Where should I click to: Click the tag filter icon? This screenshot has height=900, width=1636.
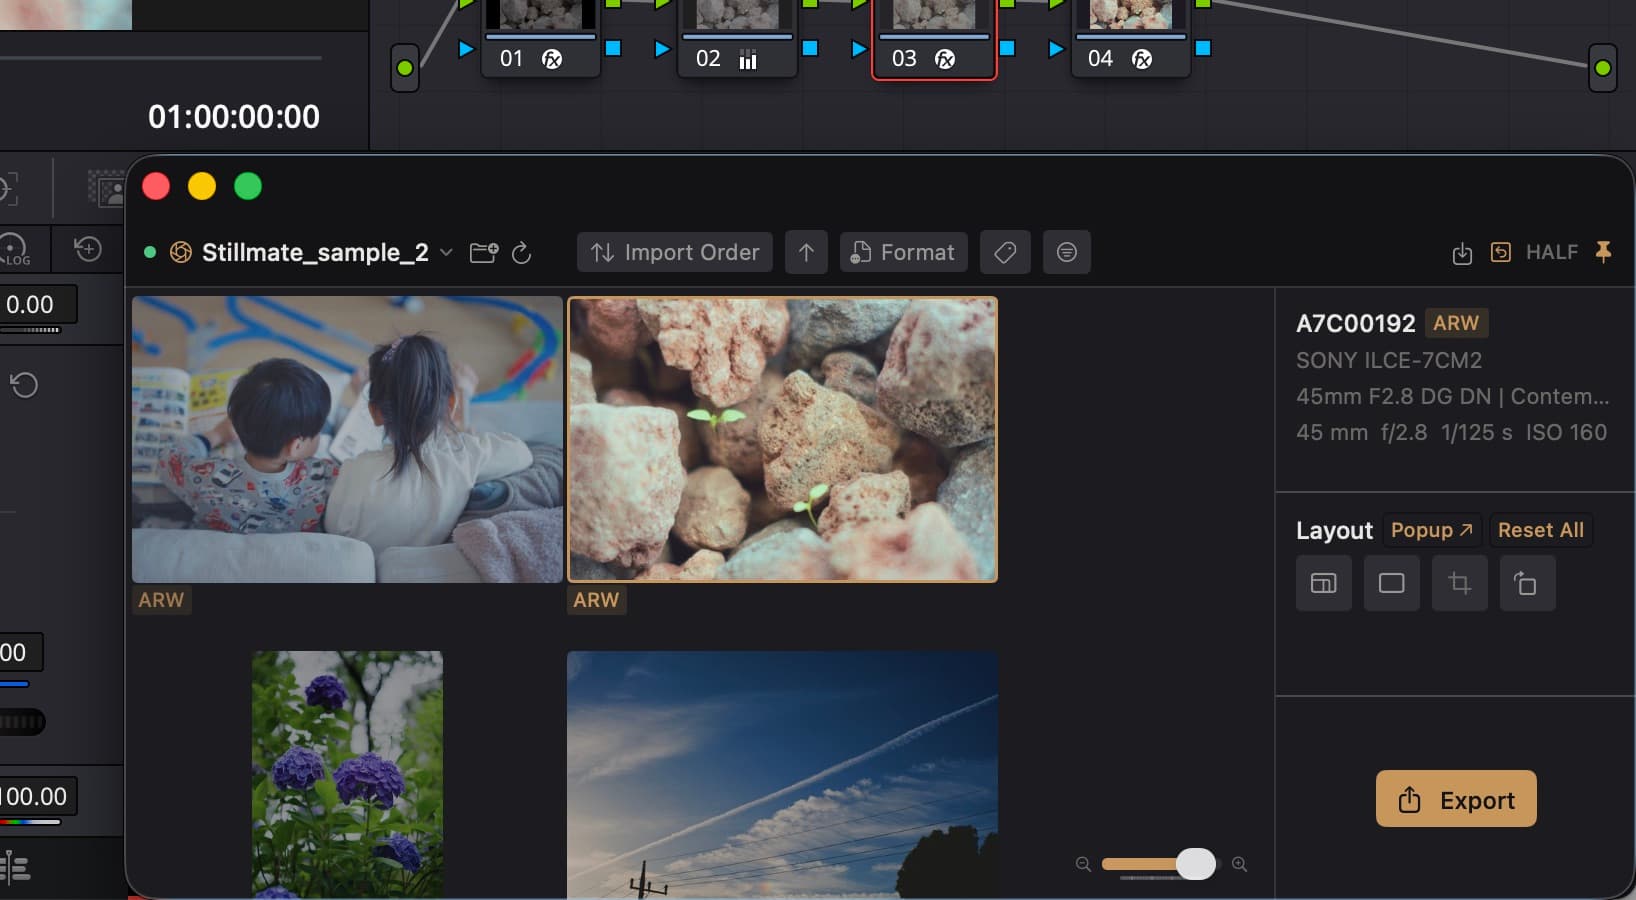[x=1005, y=252]
